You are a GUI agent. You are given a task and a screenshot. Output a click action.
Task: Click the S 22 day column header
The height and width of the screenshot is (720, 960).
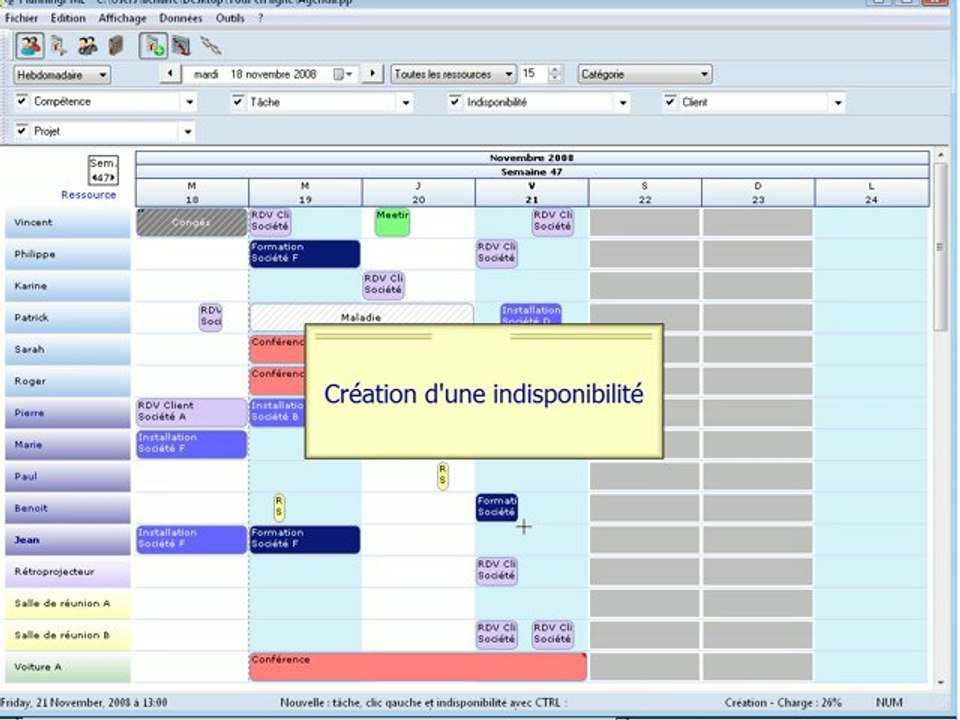click(645, 193)
